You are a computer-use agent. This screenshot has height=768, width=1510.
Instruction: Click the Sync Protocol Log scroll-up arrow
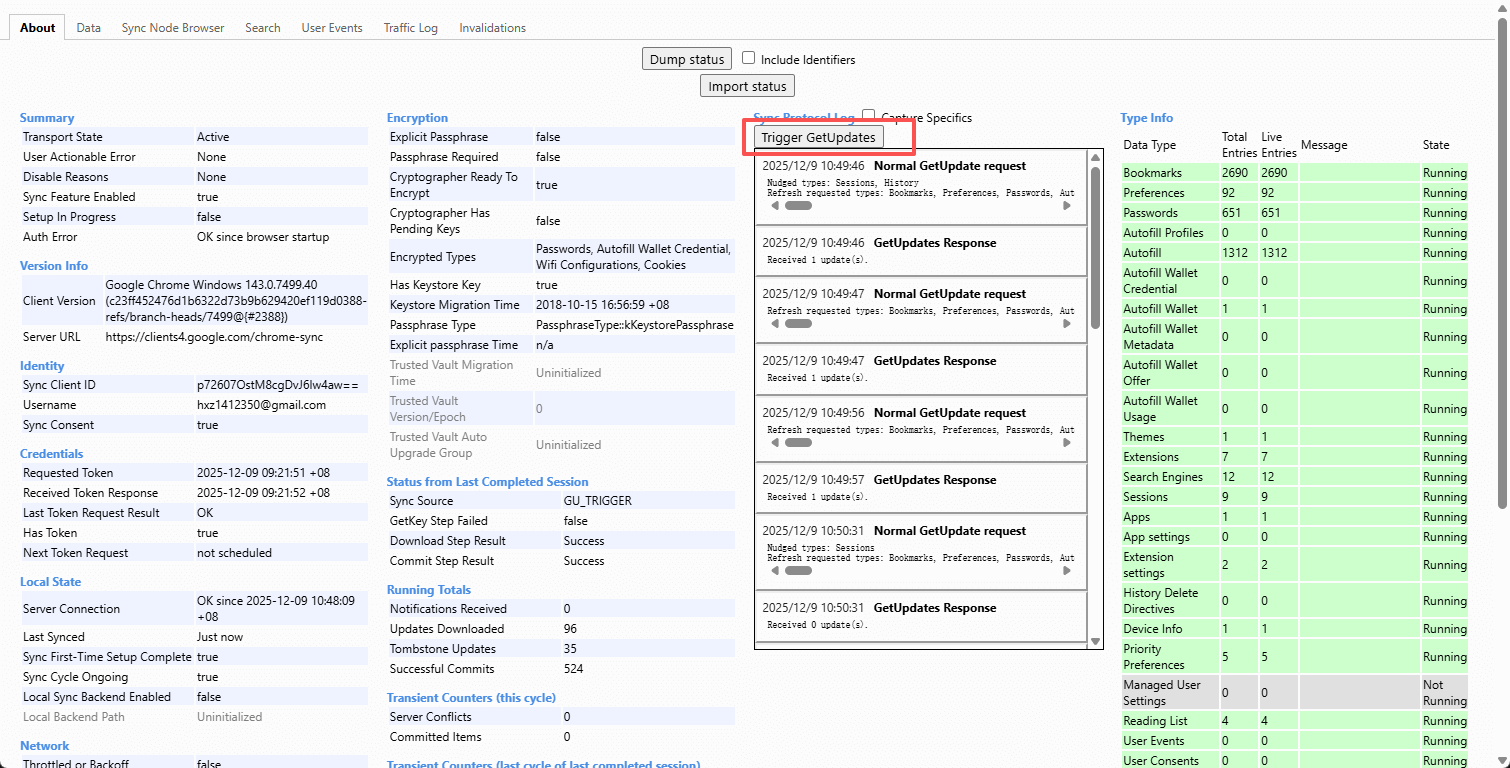[x=1096, y=157]
